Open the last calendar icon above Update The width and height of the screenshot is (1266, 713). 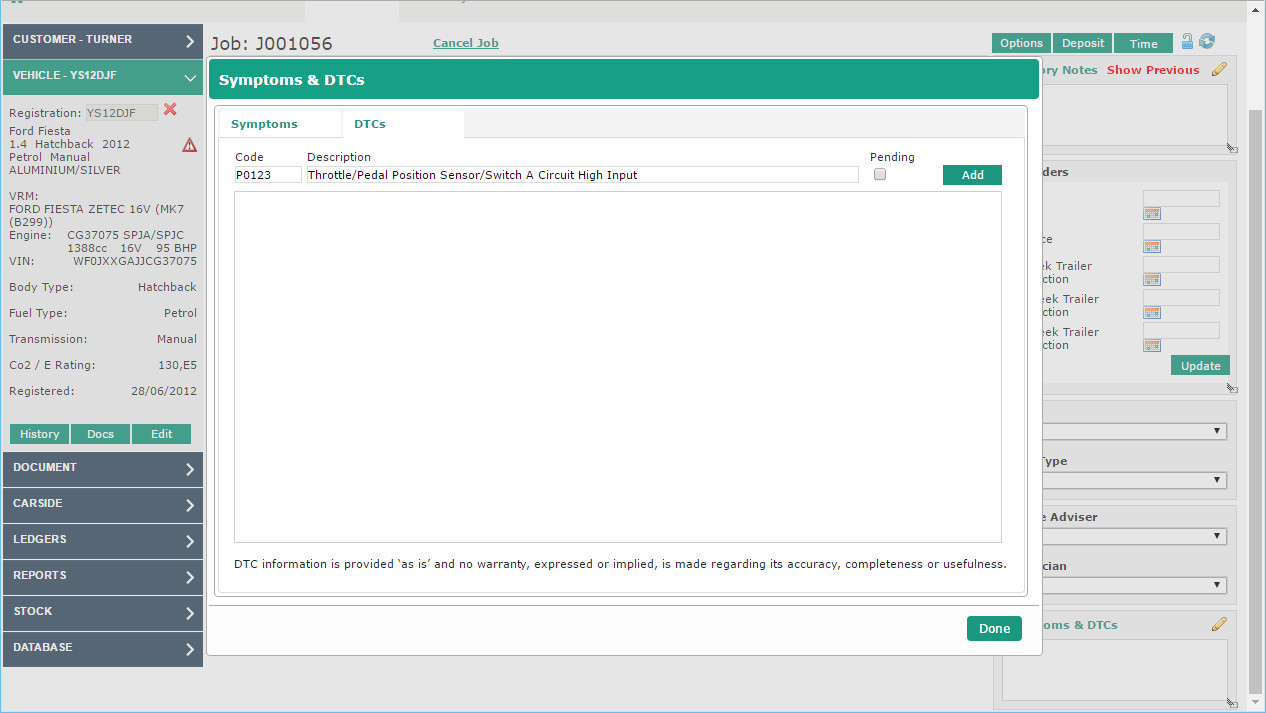coord(1152,345)
